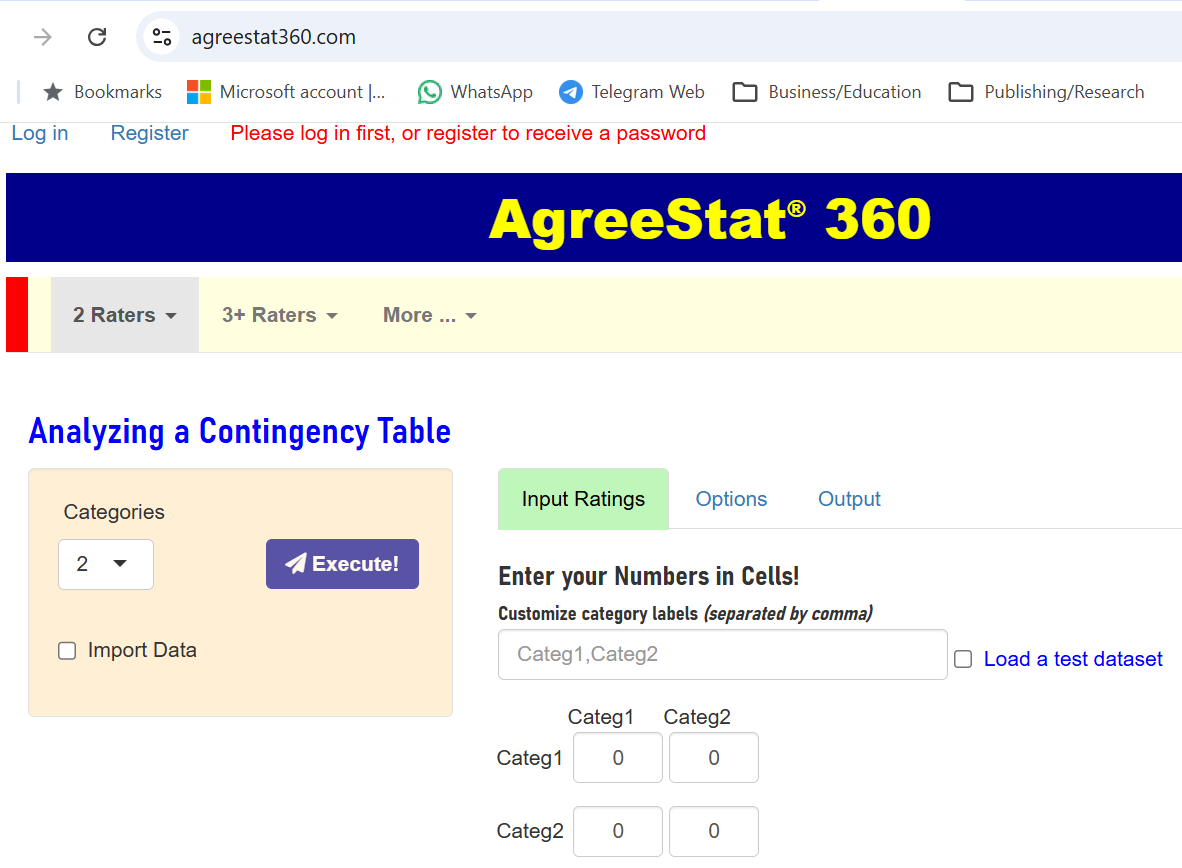This screenshot has height=868, width=1182.
Task: Expand the More ... menu
Action: (x=430, y=314)
